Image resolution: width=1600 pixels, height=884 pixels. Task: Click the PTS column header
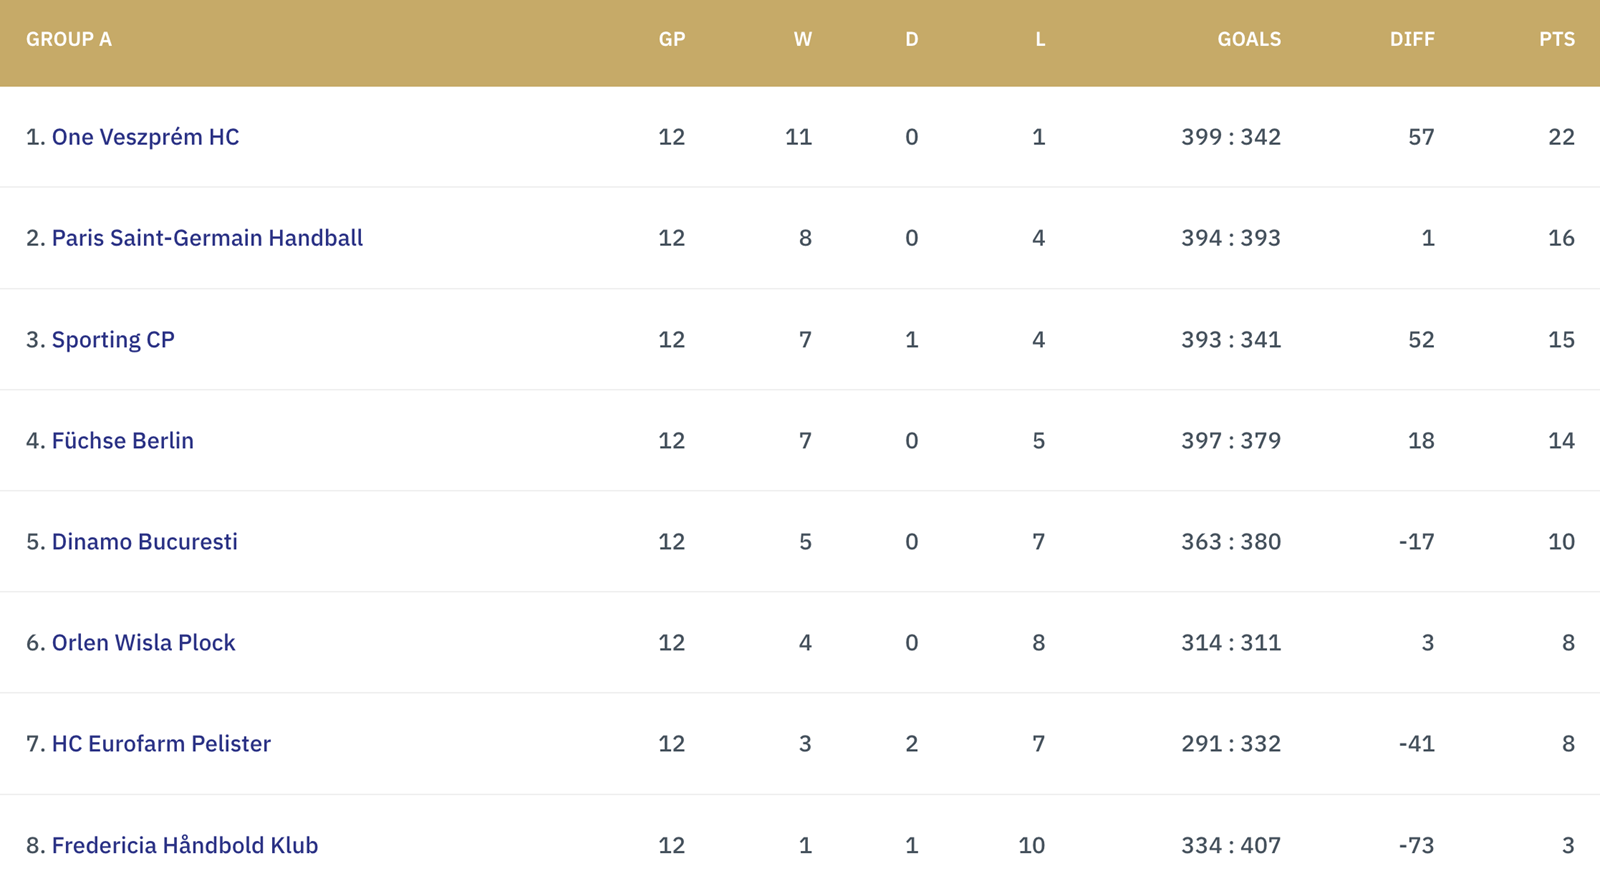1557,39
